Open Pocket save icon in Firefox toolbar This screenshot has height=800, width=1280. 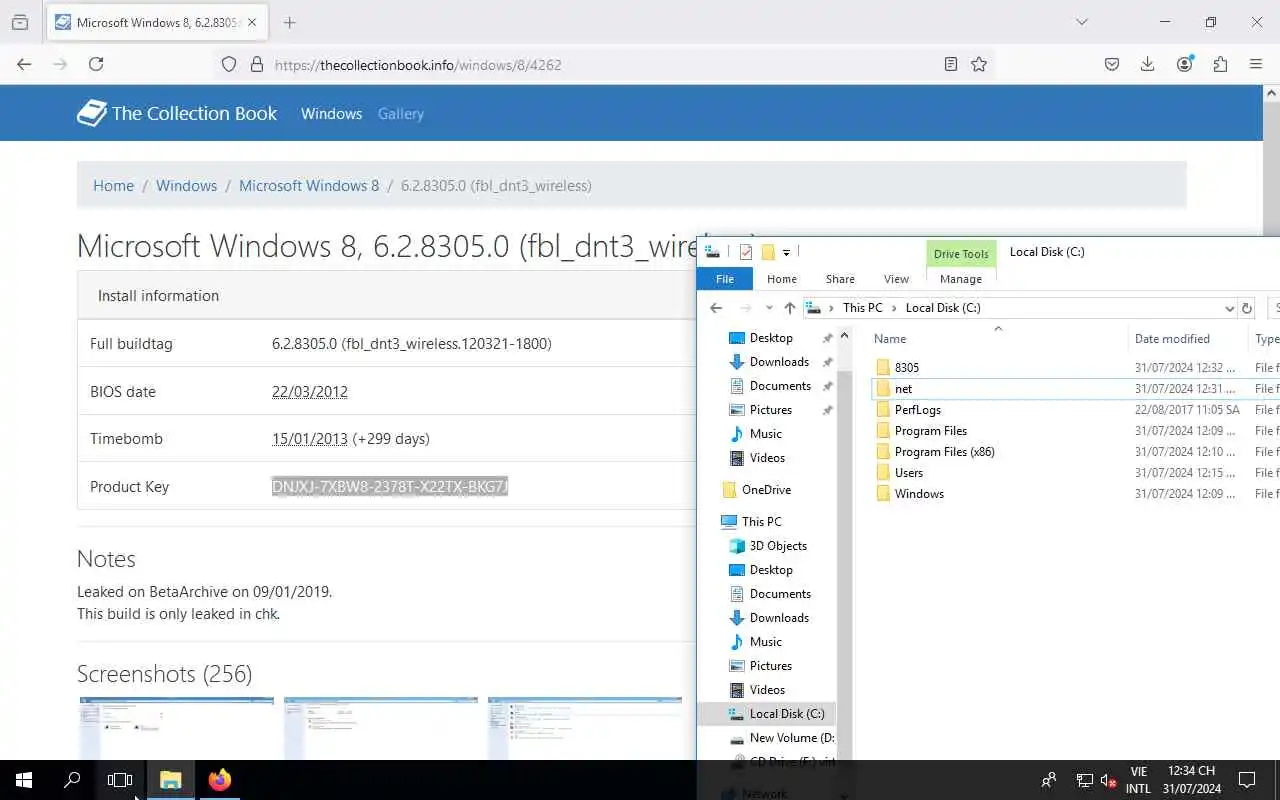(x=1112, y=64)
